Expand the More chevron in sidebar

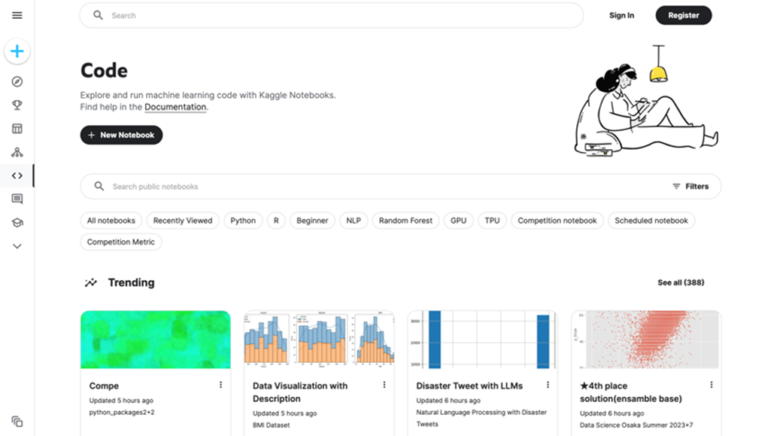pos(17,246)
